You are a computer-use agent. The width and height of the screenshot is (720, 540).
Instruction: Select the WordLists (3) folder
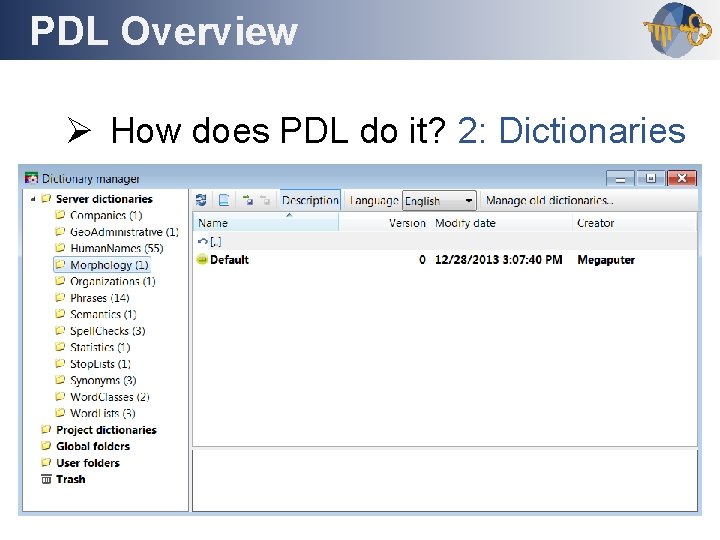click(103, 414)
